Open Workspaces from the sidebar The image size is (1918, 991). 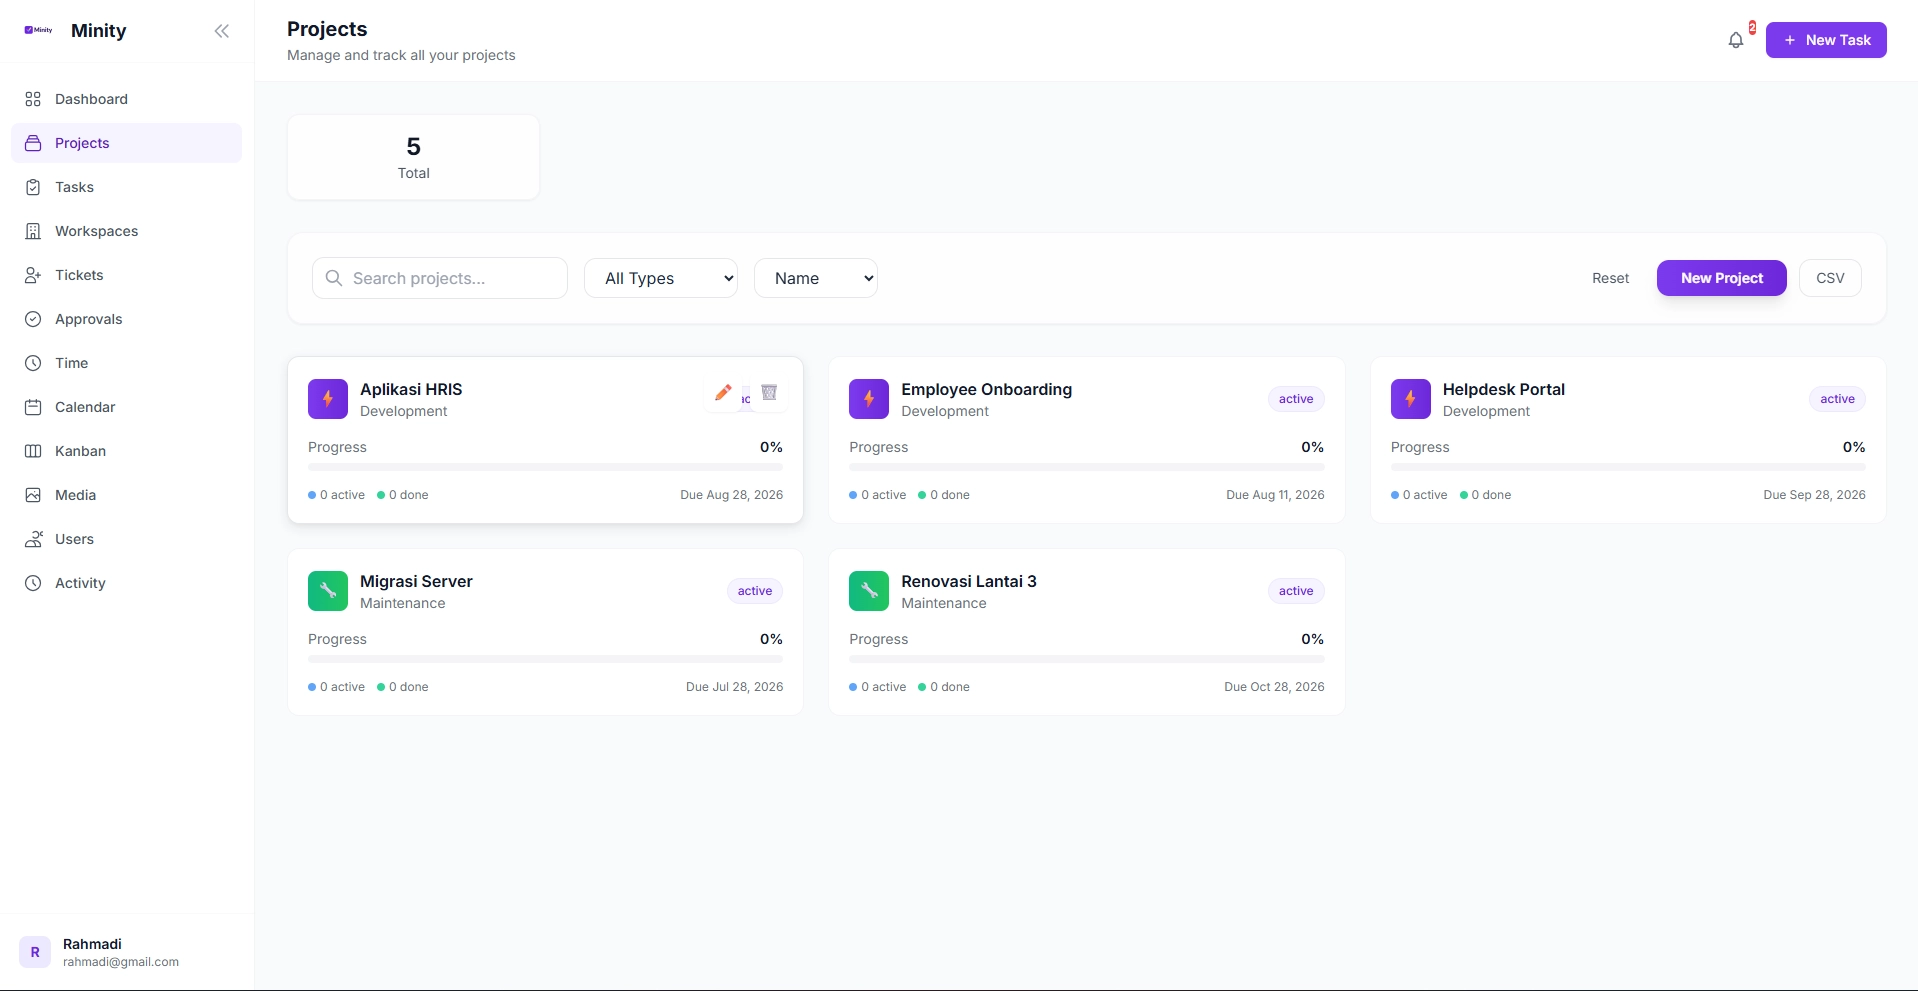coord(126,231)
